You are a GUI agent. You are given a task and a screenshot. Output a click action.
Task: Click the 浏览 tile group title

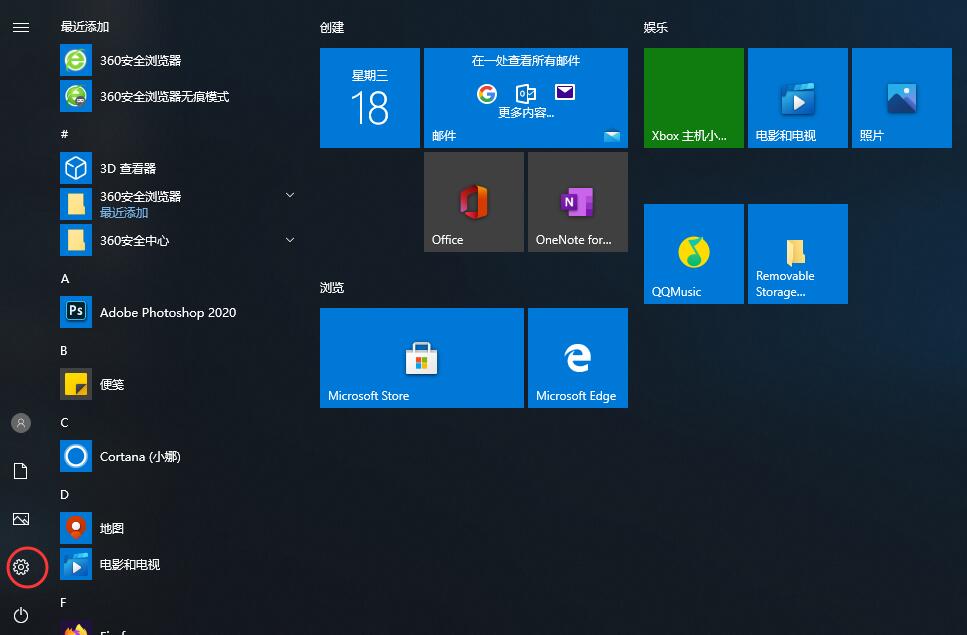tap(332, 287)
